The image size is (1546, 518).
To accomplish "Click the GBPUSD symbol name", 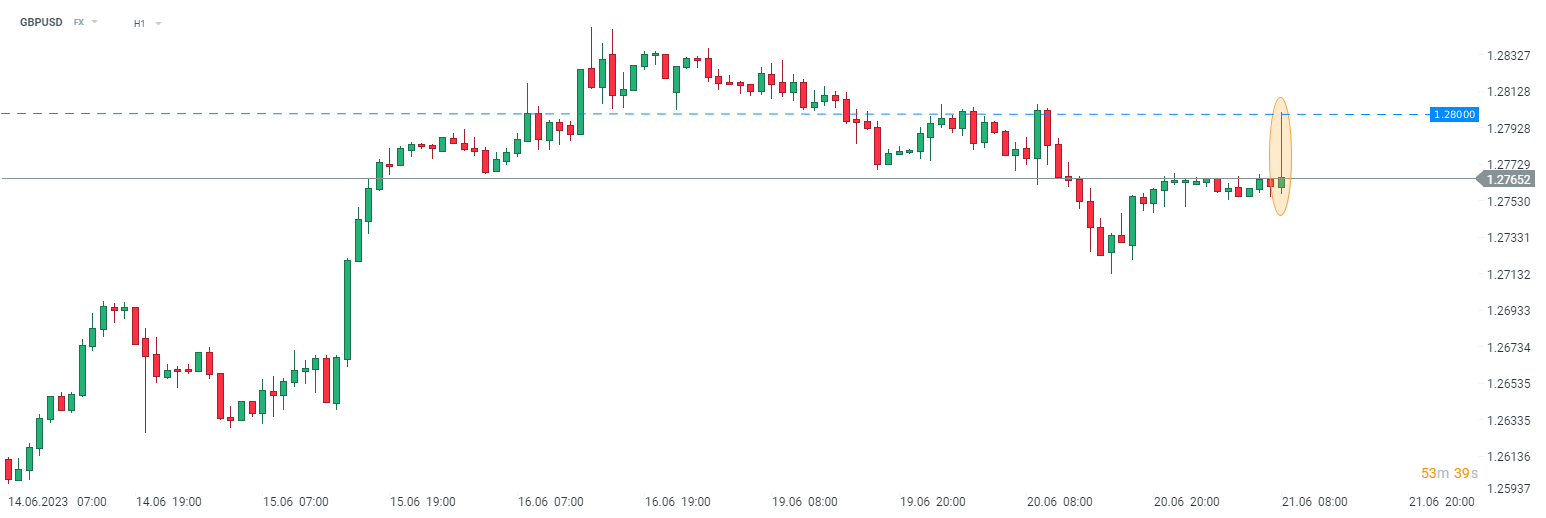I will coord(40,22).
